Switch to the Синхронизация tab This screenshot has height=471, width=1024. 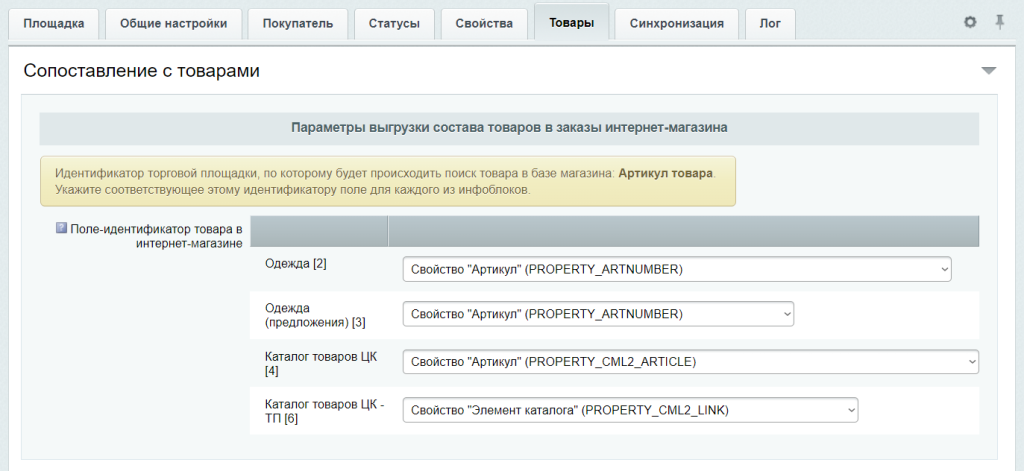[676, 23]
